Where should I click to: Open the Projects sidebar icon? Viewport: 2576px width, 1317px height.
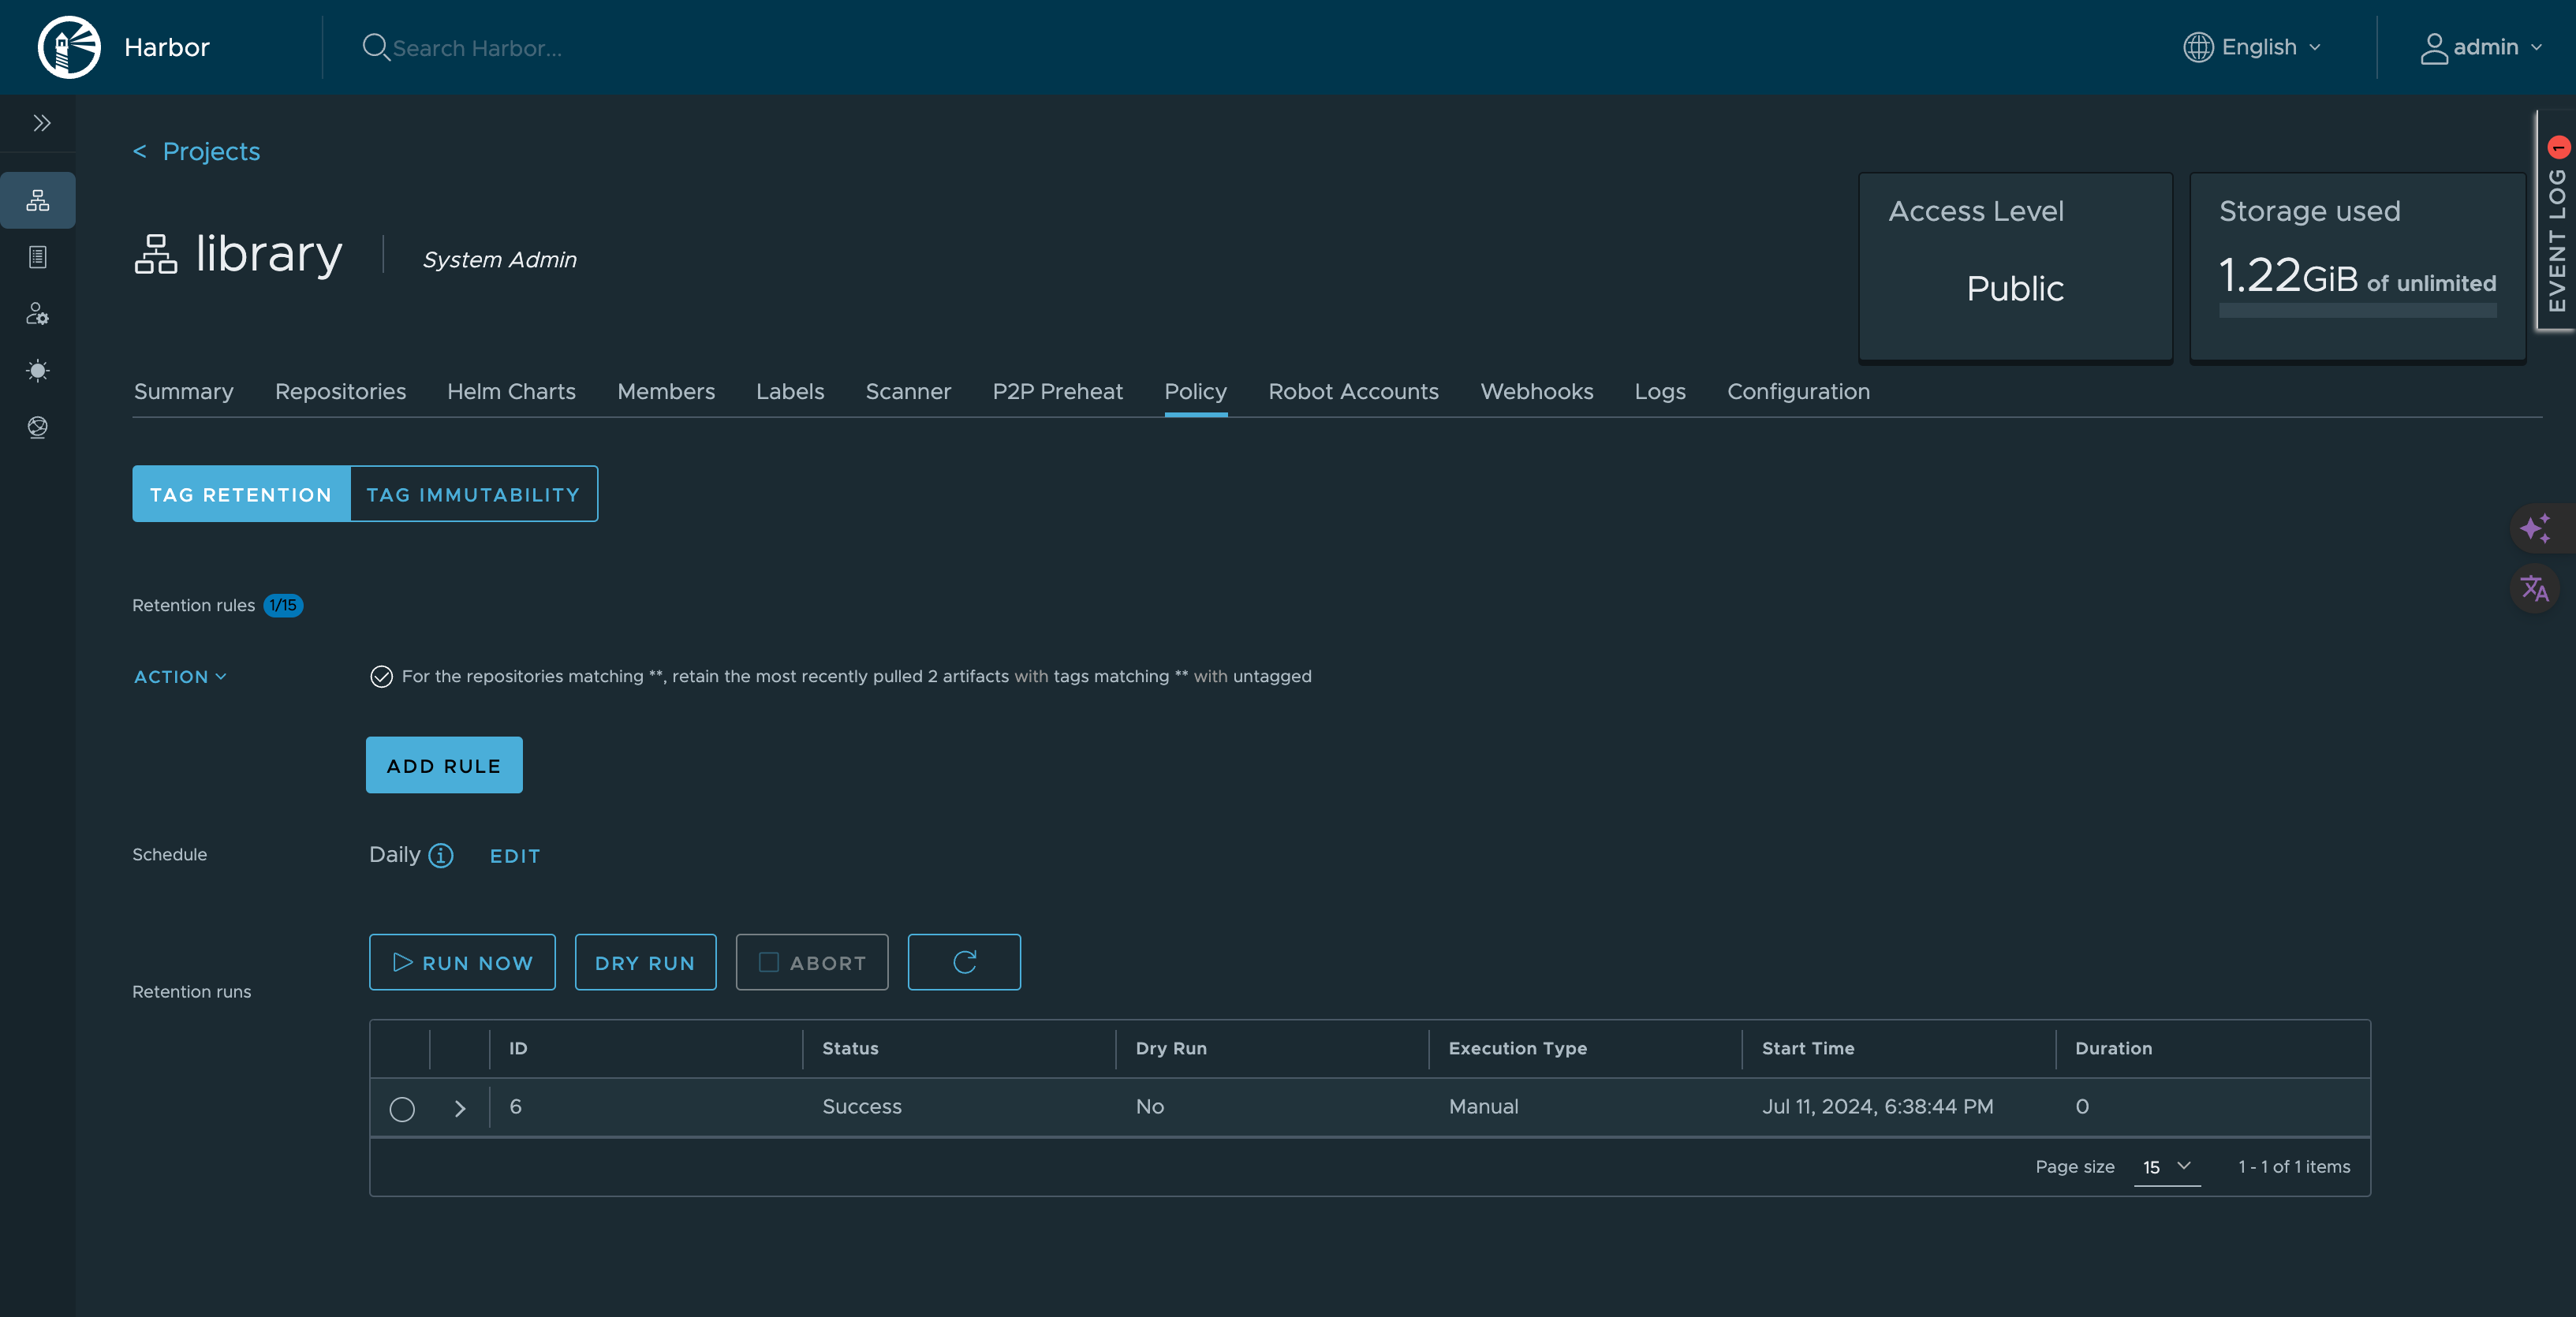[38, 201]
